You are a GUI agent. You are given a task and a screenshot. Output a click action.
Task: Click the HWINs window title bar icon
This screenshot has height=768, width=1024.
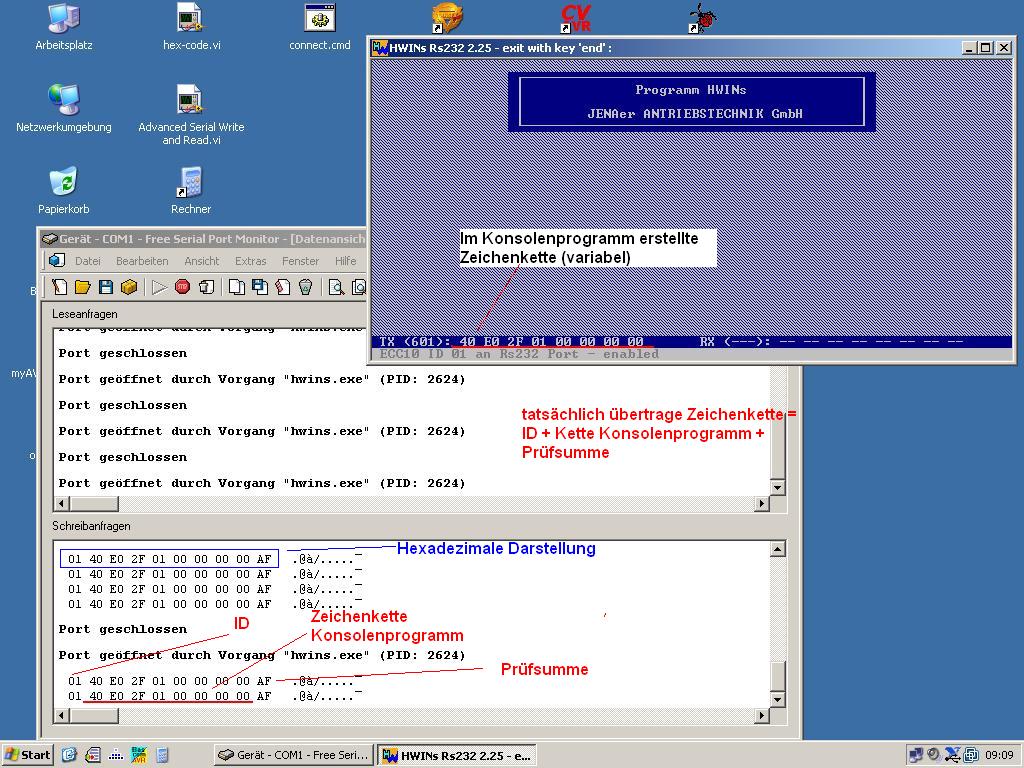pos(379,48)
